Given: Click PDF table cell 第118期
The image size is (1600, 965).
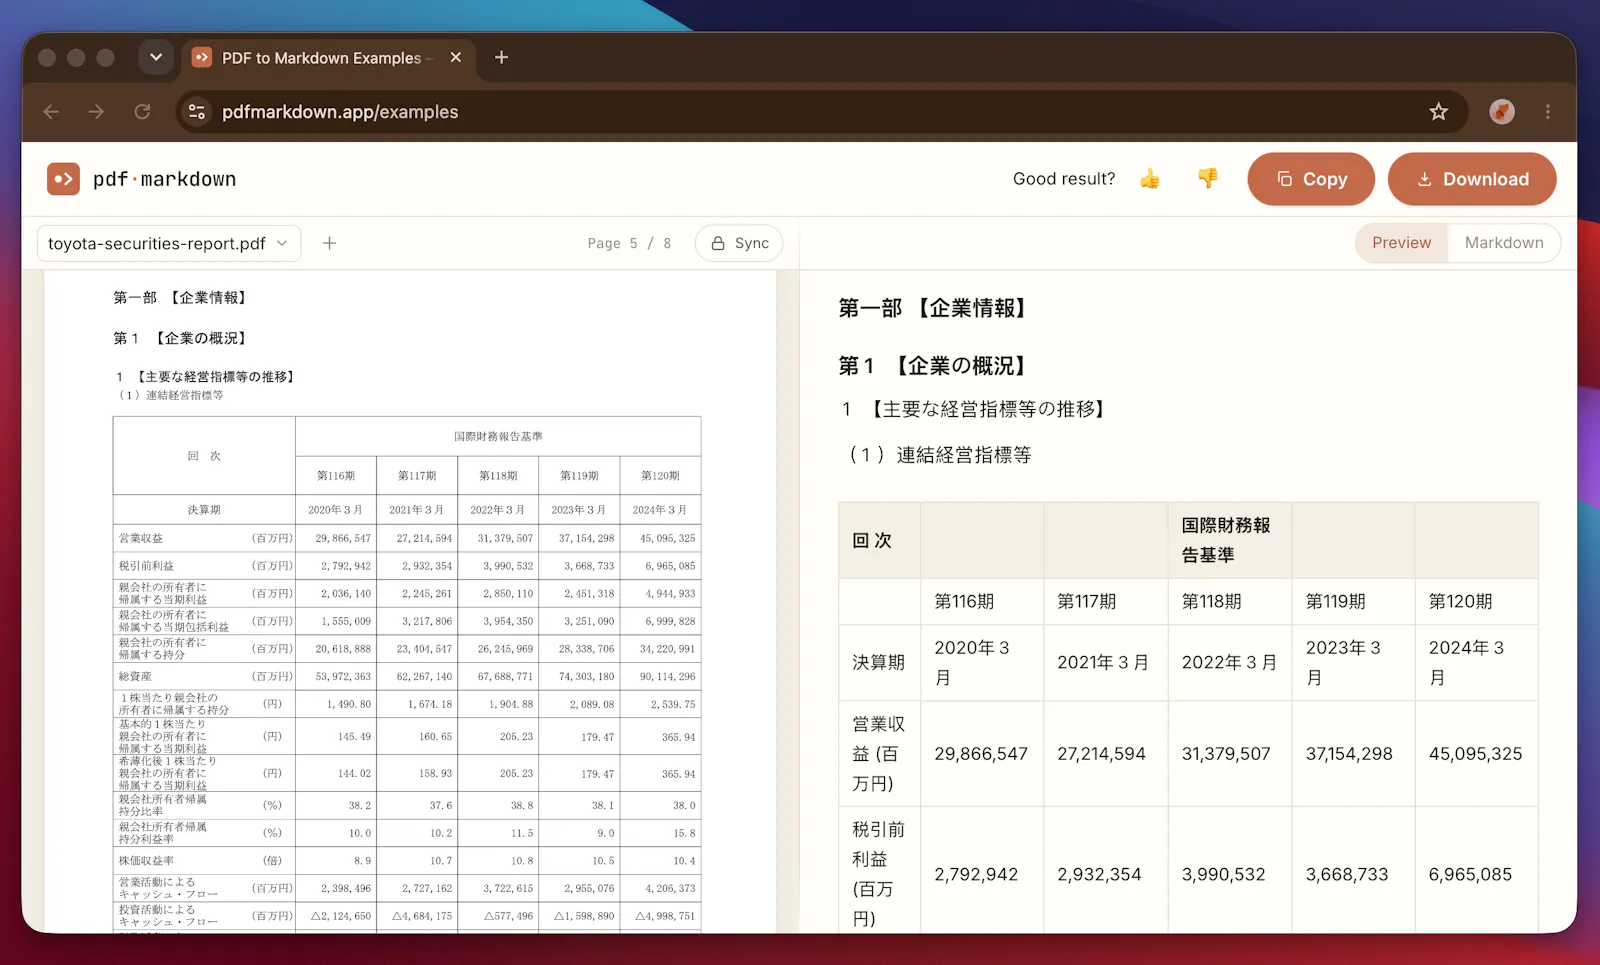Looking at the screenshot, I should 498,476.
